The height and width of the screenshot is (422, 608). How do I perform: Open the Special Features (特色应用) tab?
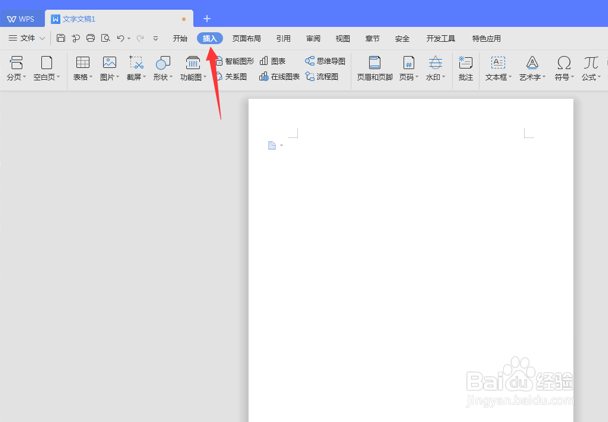[486, 38]
